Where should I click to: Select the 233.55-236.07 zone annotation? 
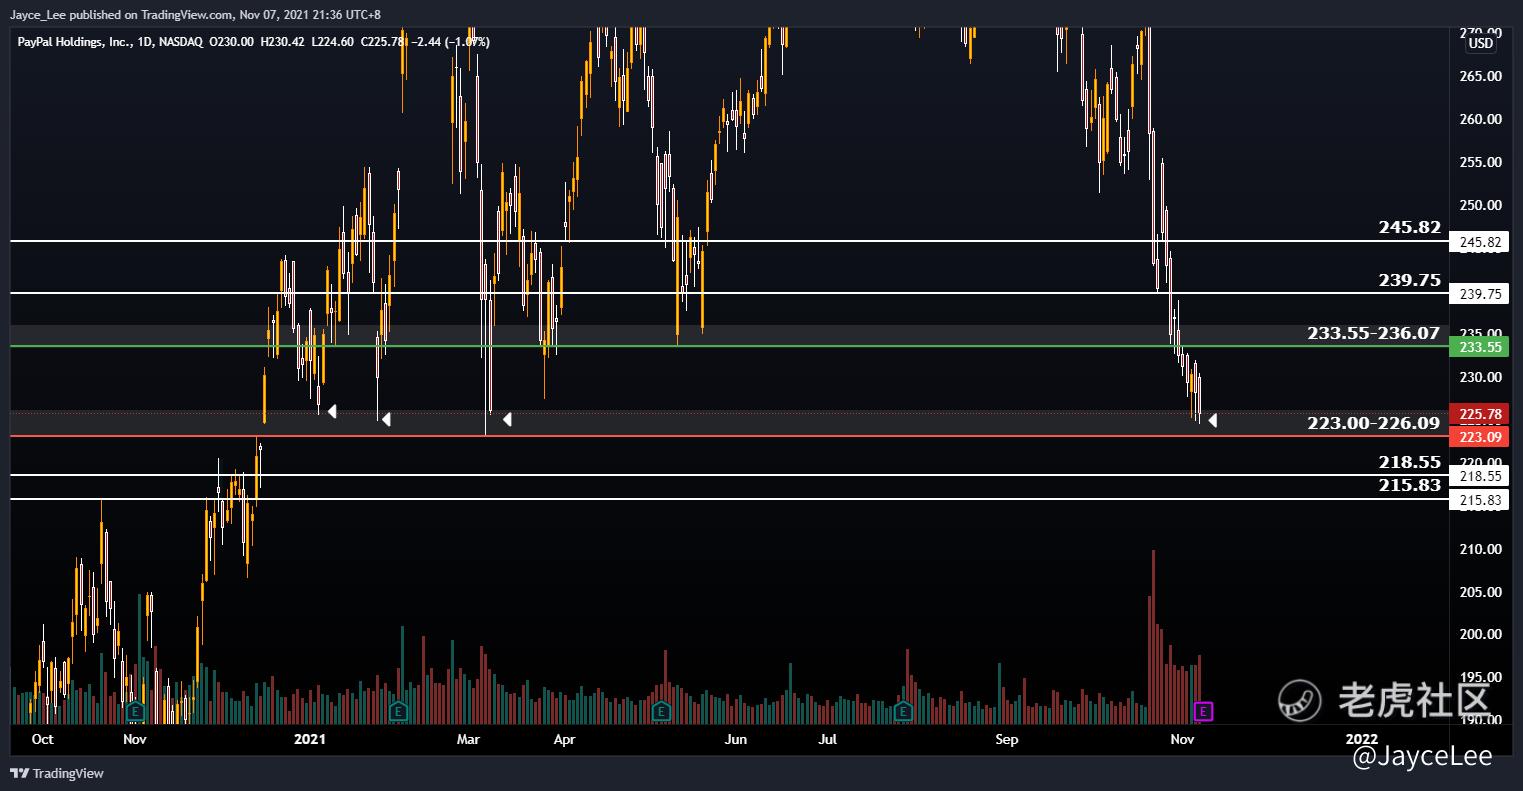point(1374,333)
